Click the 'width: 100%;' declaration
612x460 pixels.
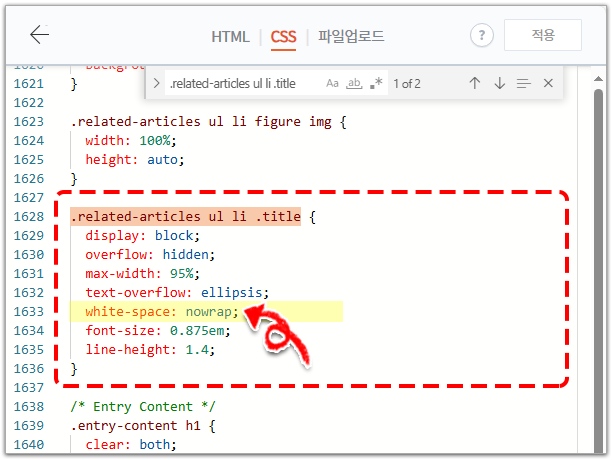131,140
